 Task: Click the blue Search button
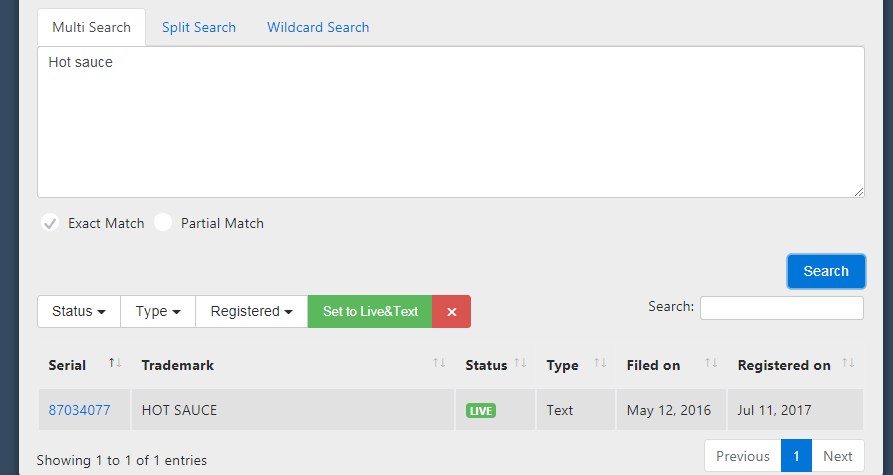(826, 271)
